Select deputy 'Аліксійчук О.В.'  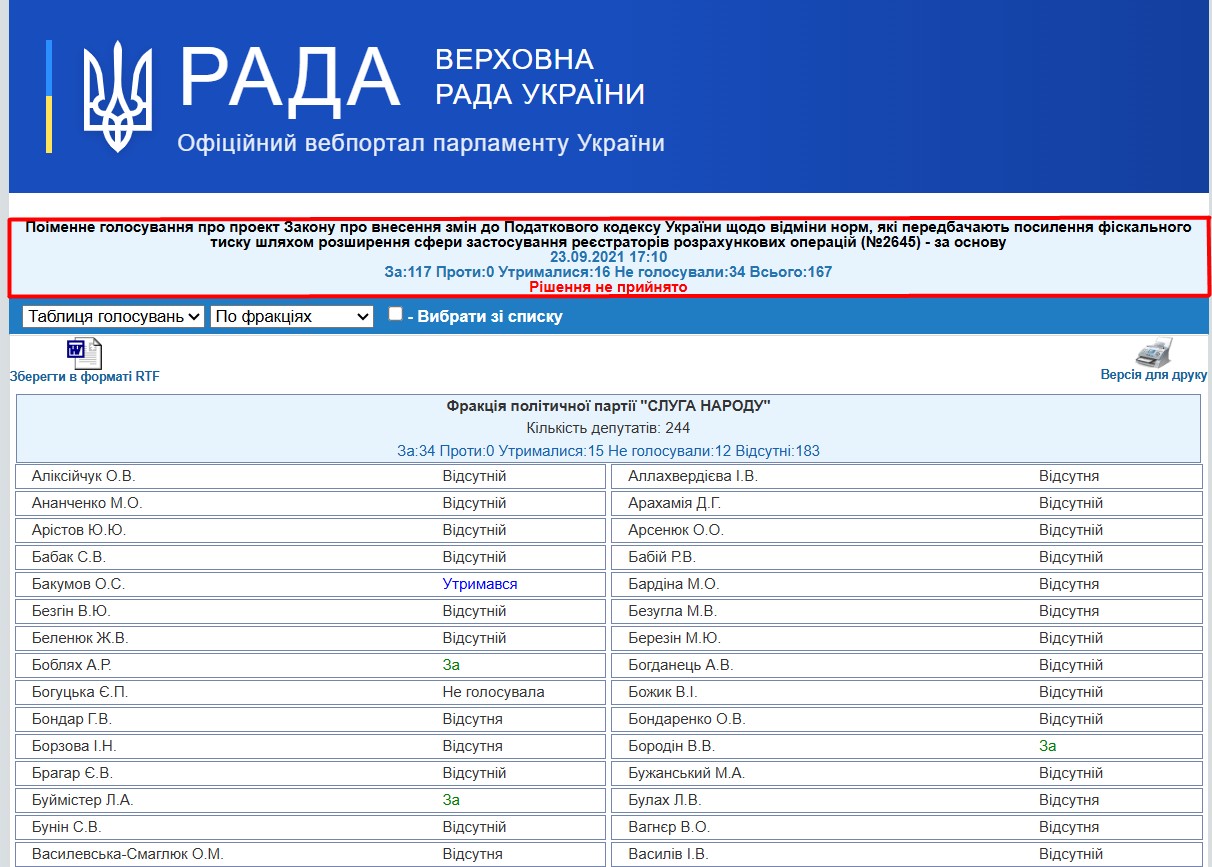coord(83,476)
